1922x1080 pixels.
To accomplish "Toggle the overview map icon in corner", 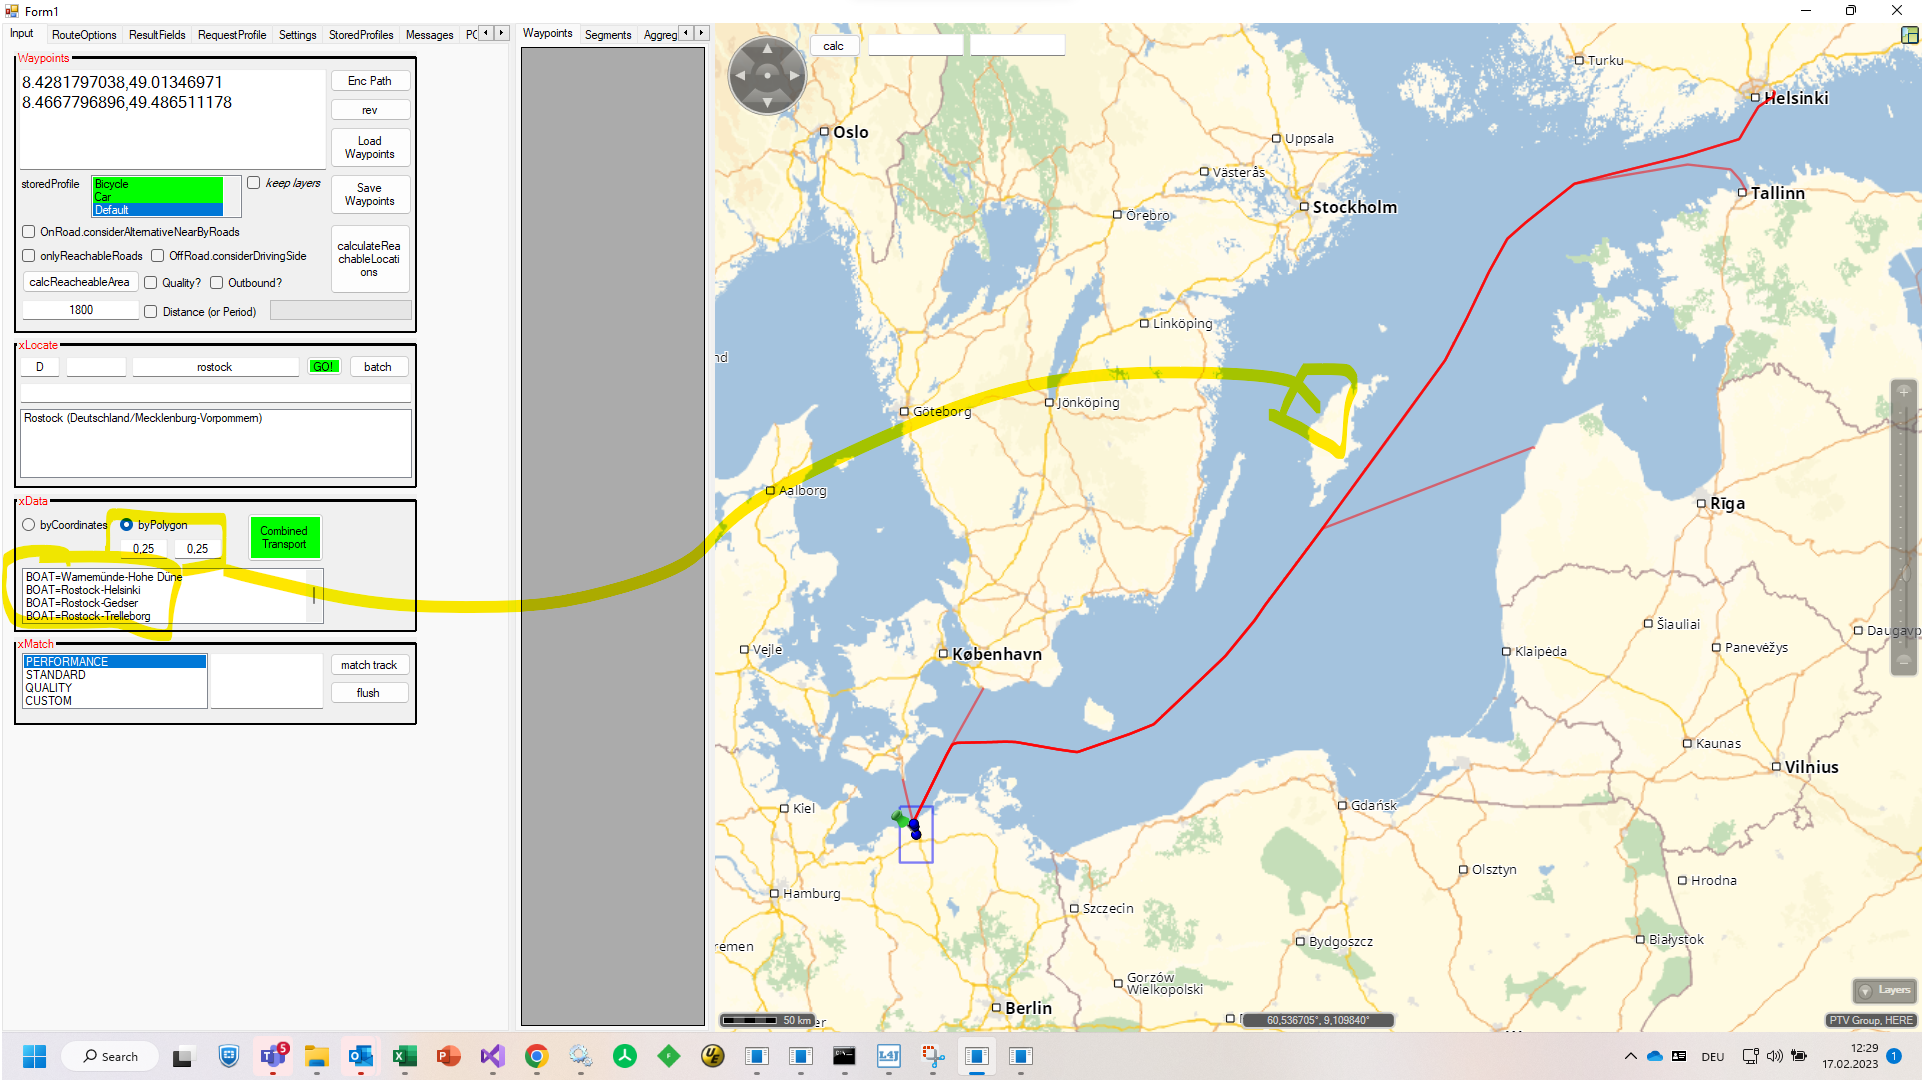I will point(1909,35).
